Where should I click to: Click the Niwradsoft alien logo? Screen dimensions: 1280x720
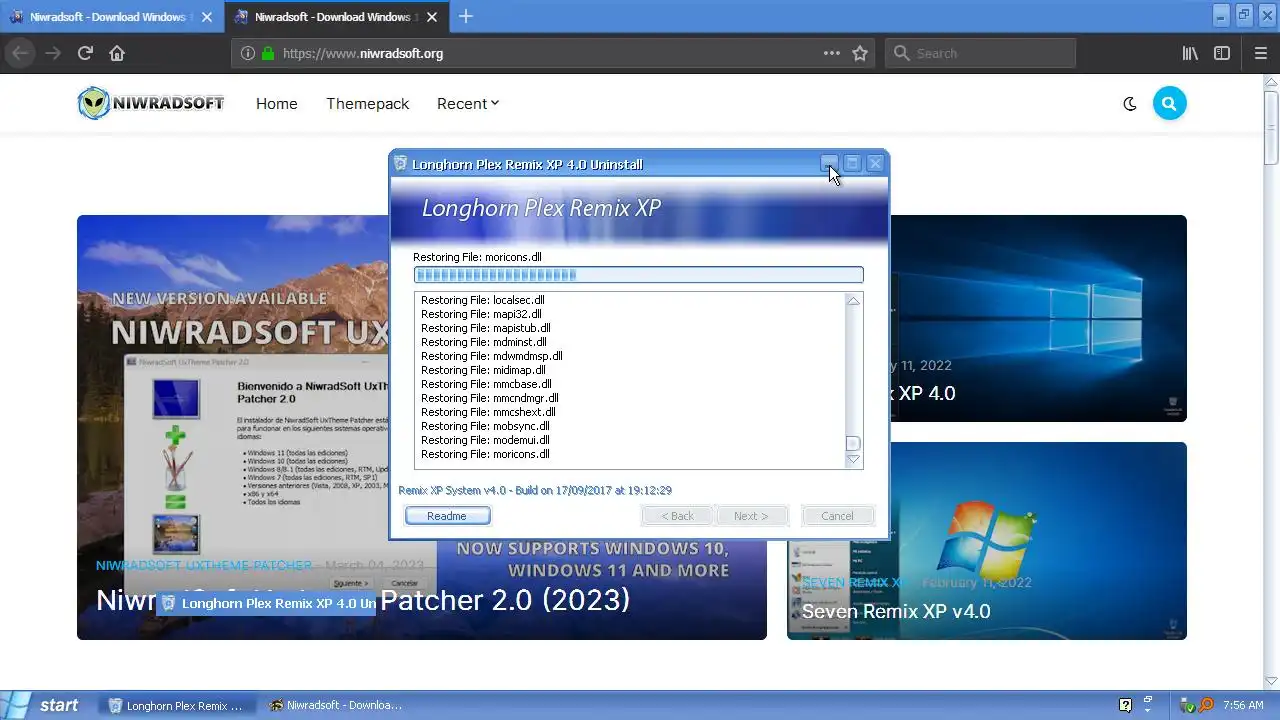tap(151, 103)
